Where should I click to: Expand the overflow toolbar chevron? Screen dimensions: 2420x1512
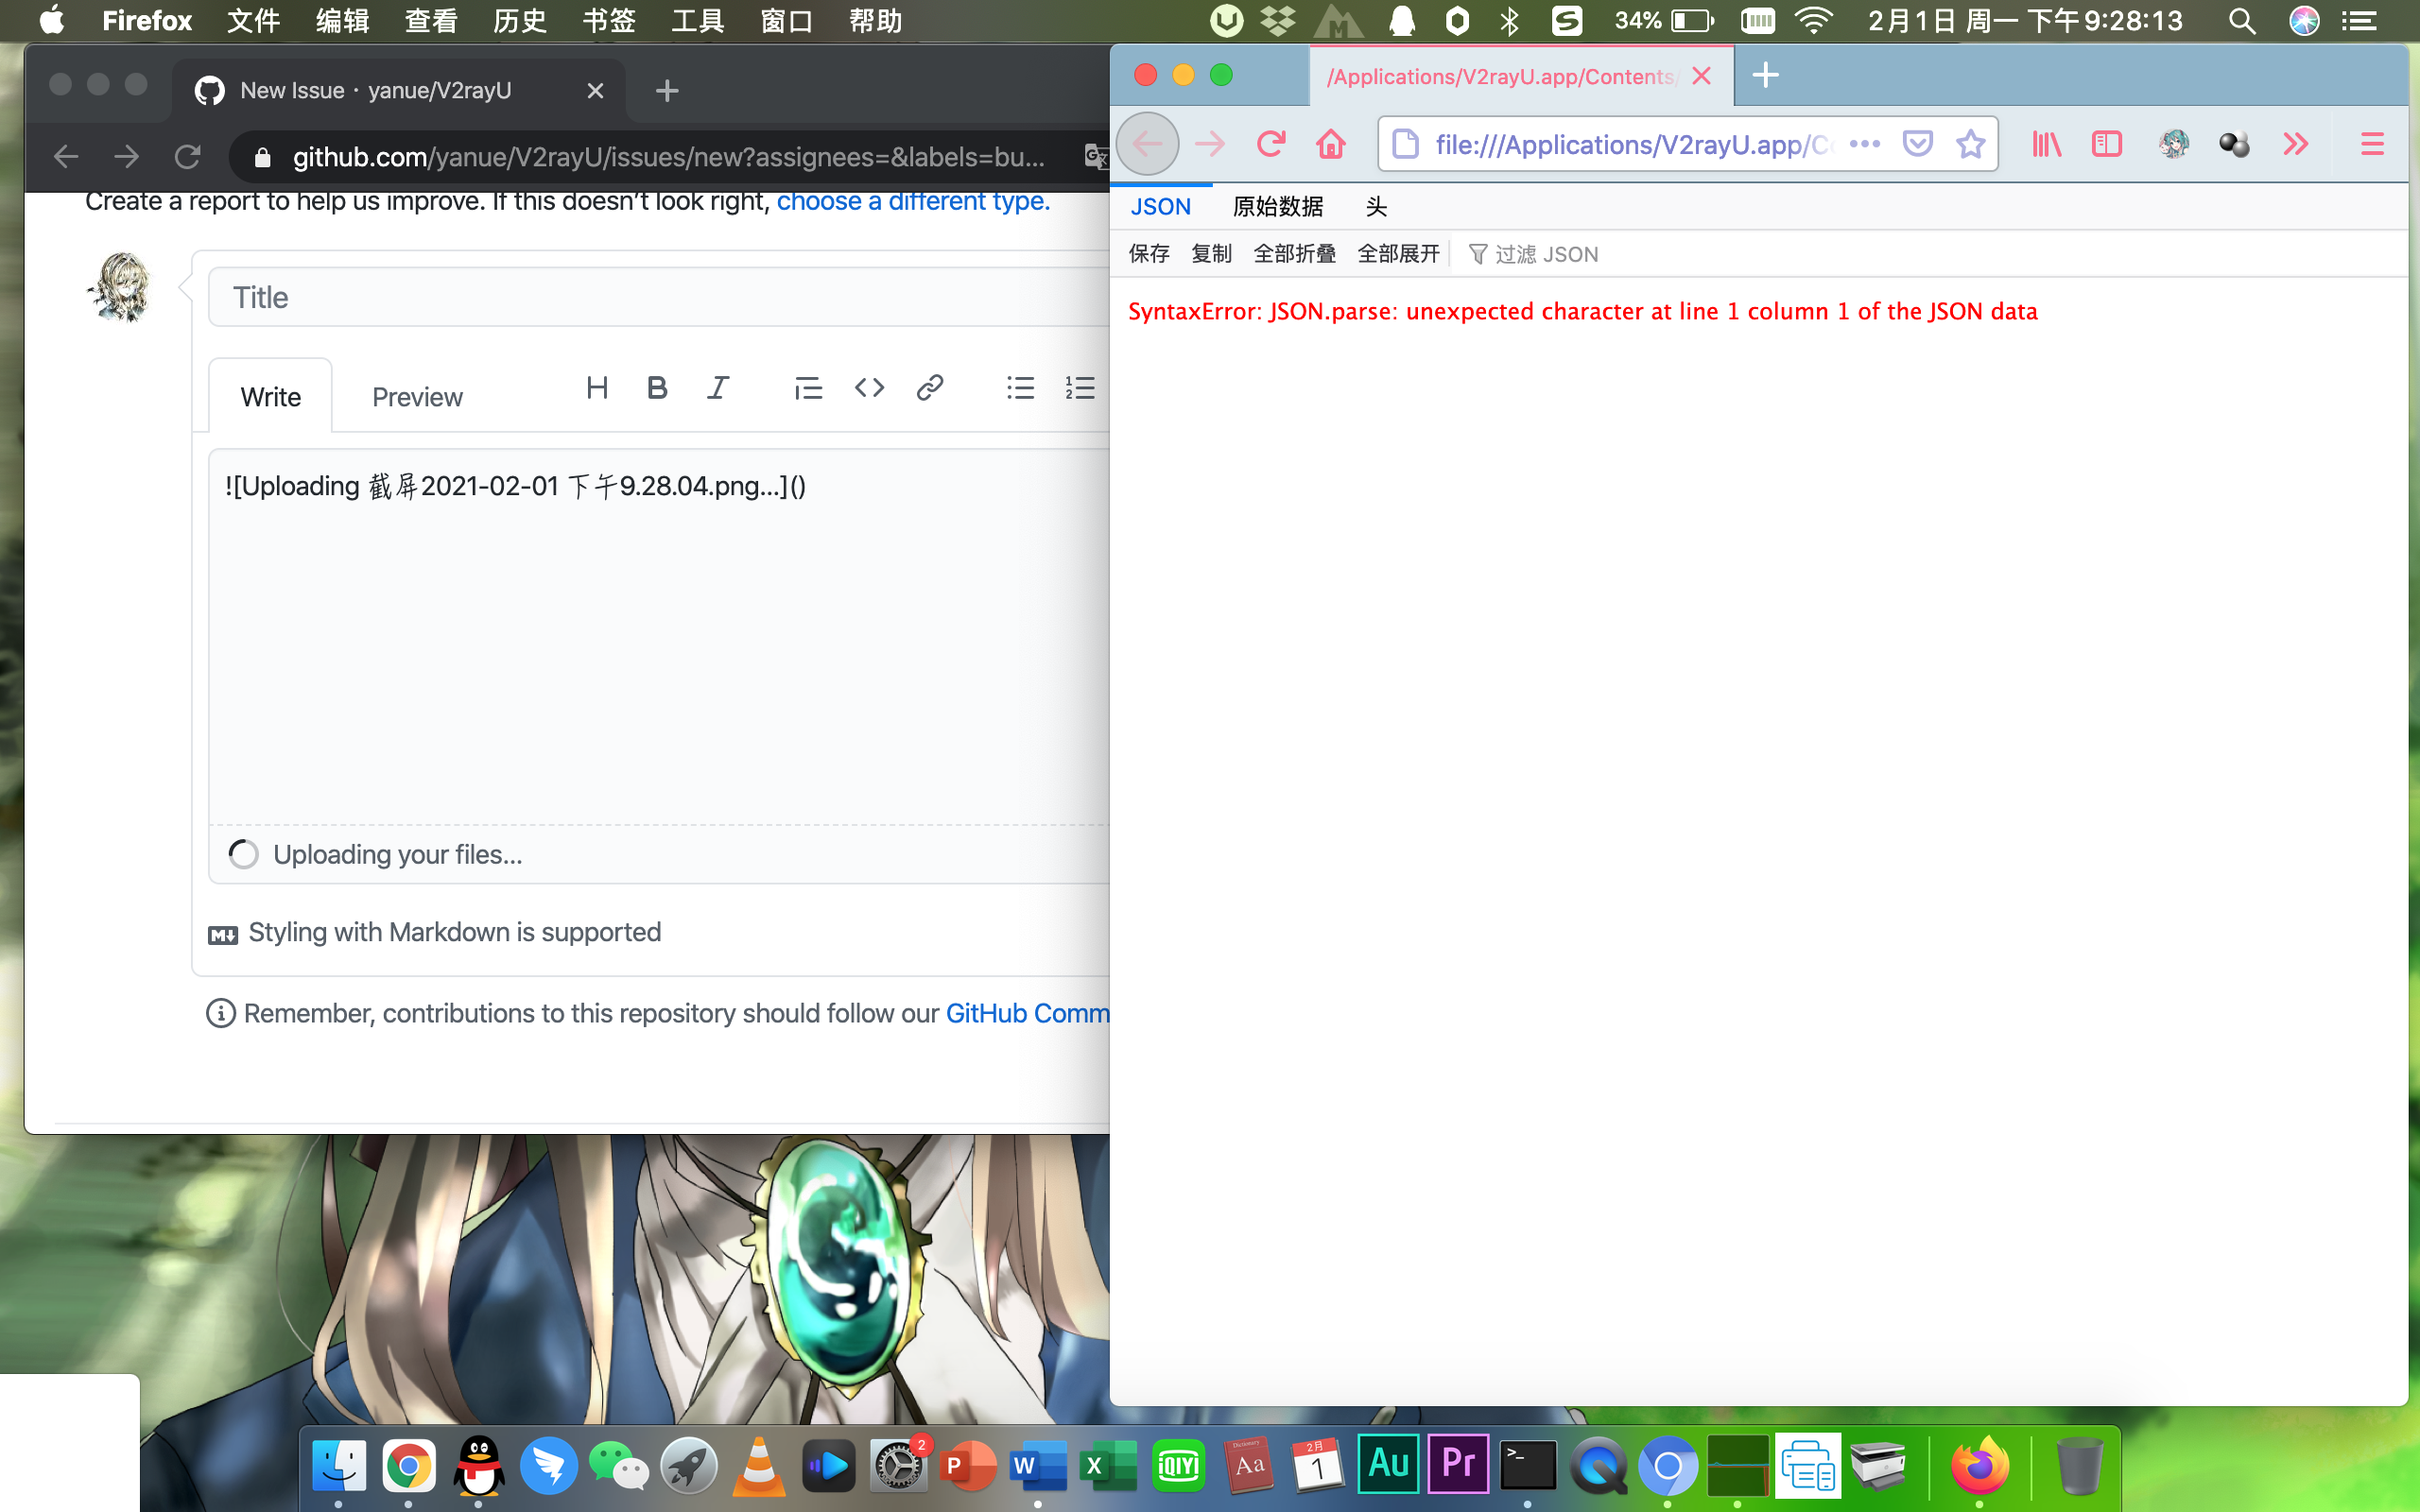tap(2294, 144)
